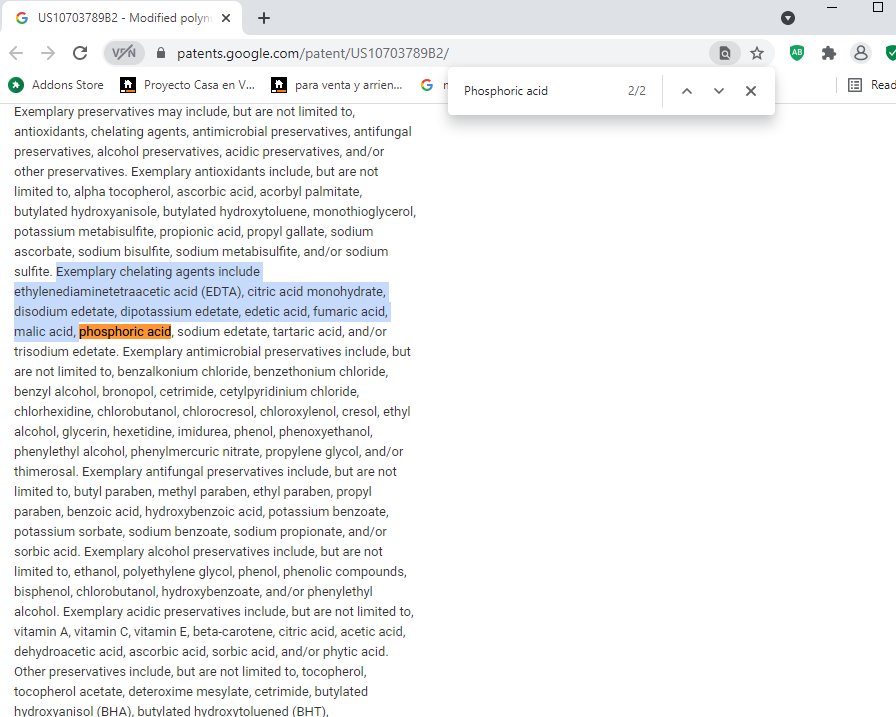Viewport: 896px width, 717px height.
Task: Open the Extensions puzzle-piece menu
Action: pos(829,53)
